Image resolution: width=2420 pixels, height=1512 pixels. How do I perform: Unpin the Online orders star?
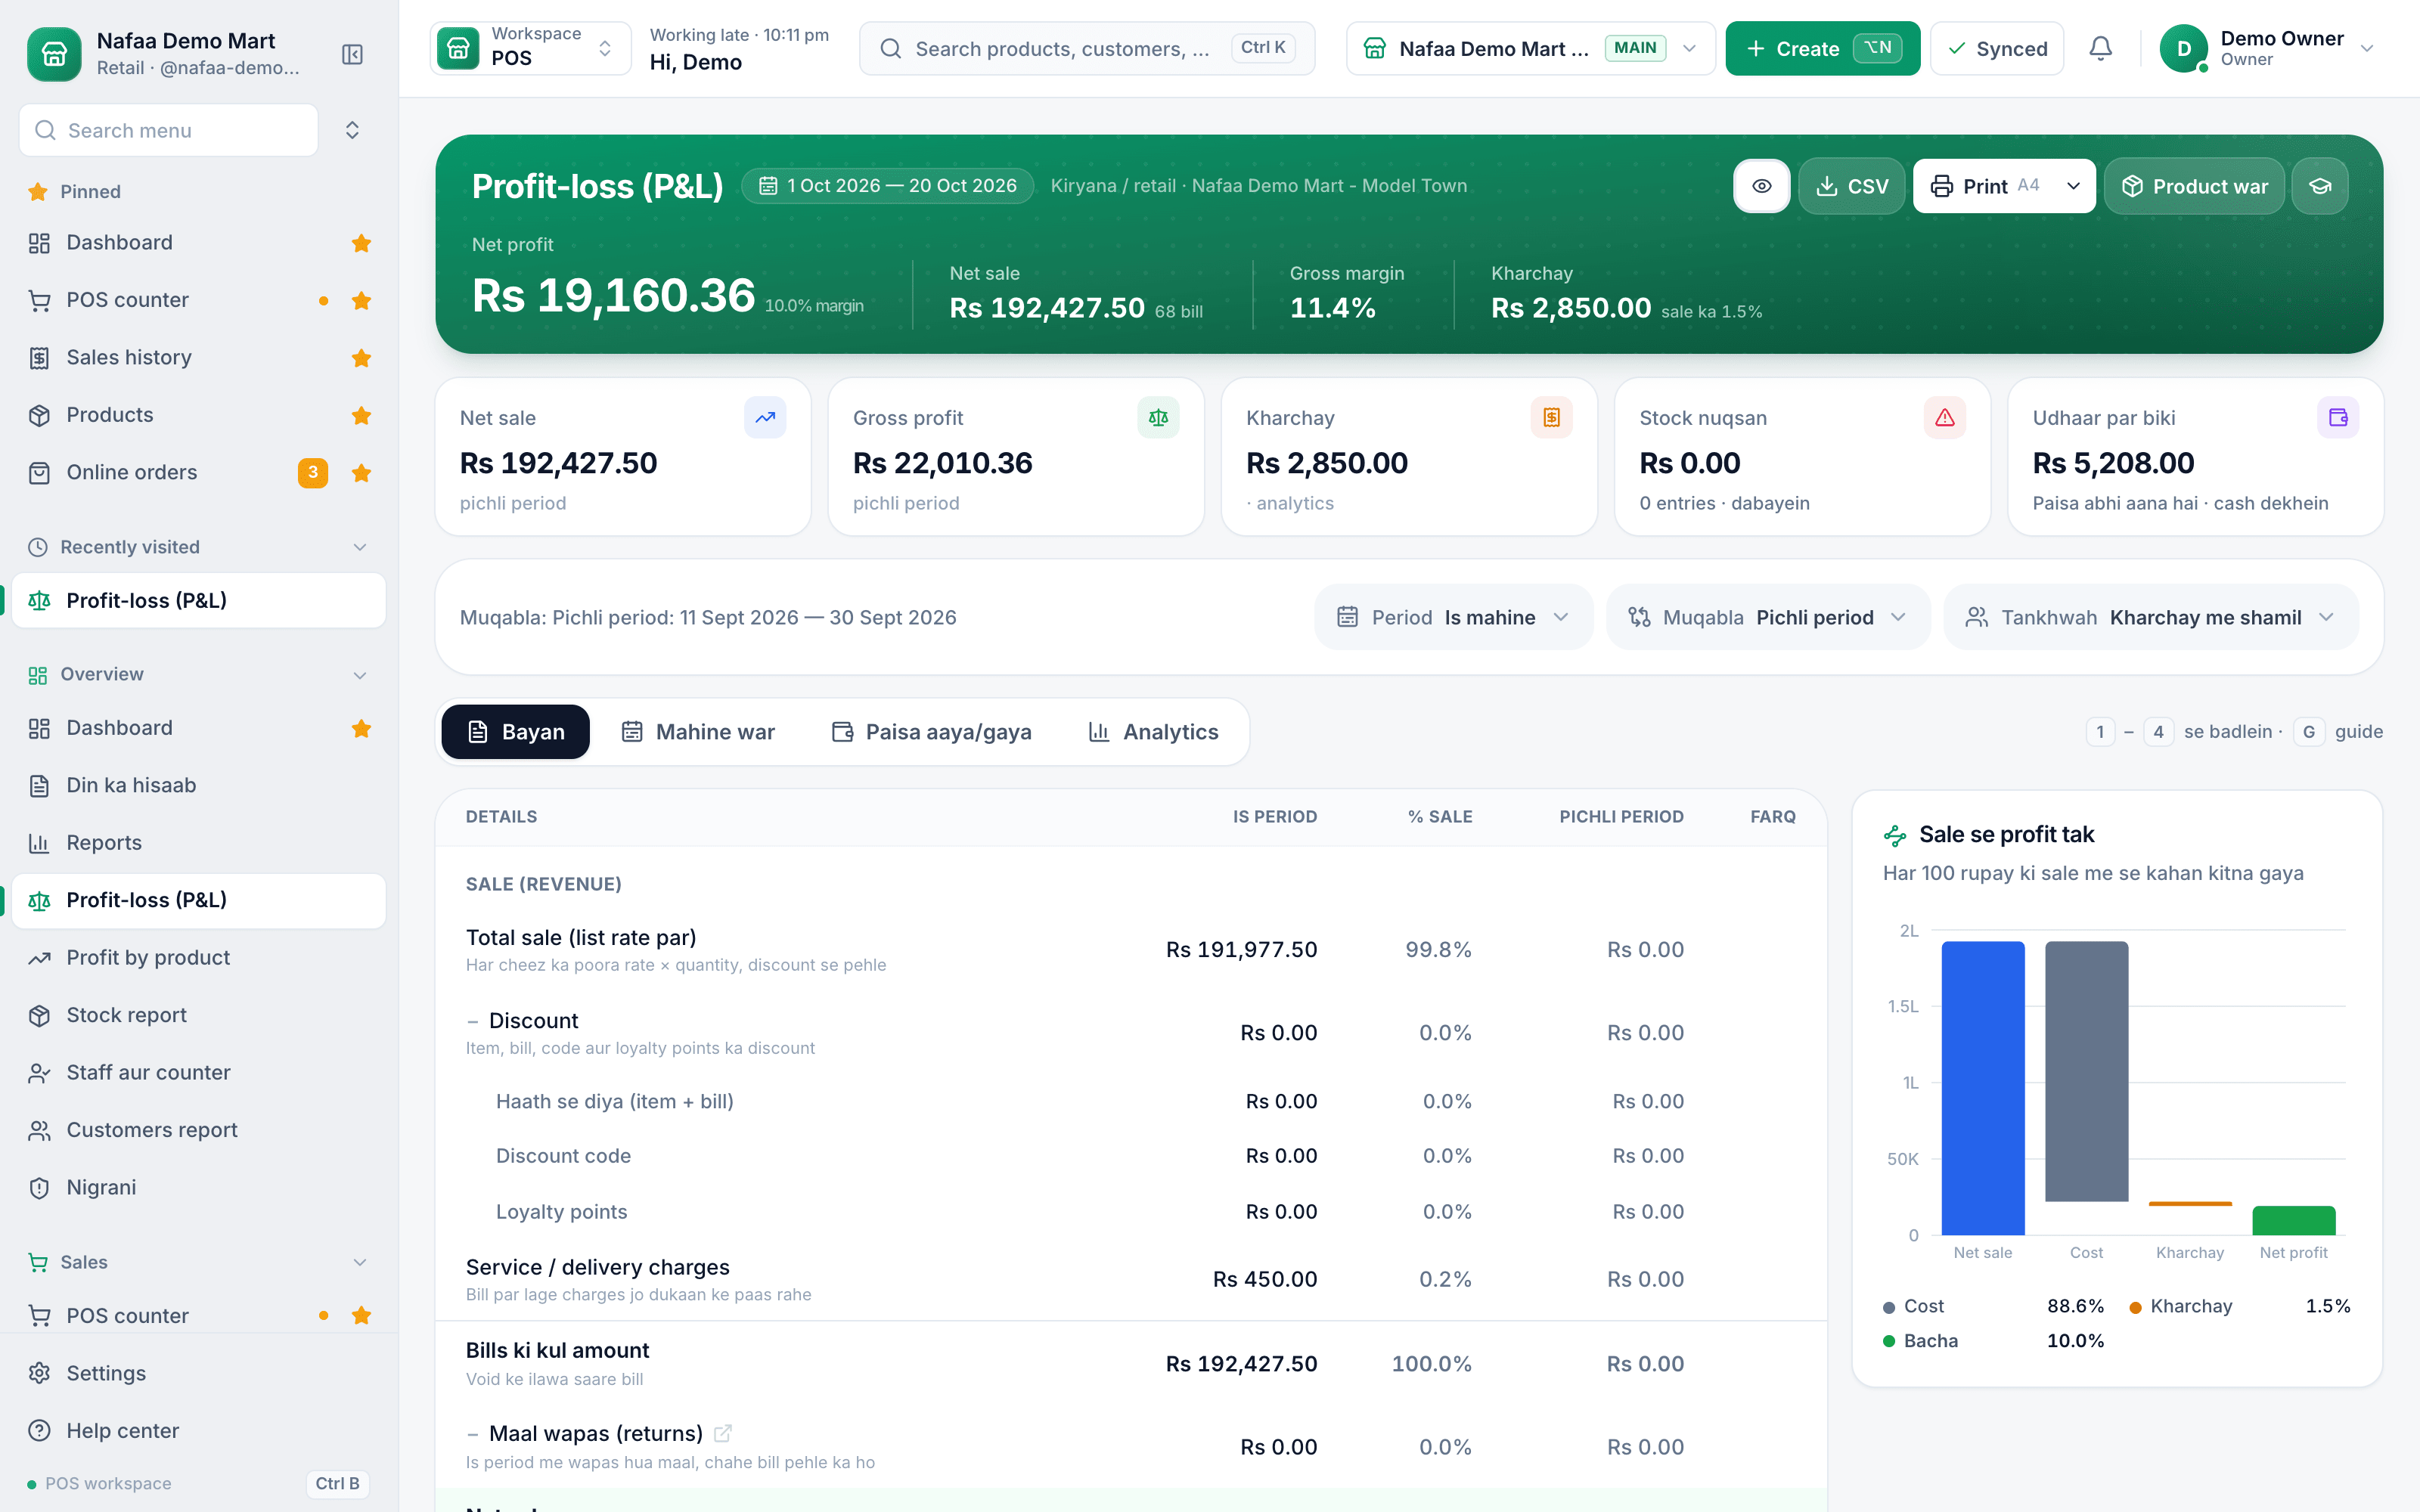[x=362, y=473]
